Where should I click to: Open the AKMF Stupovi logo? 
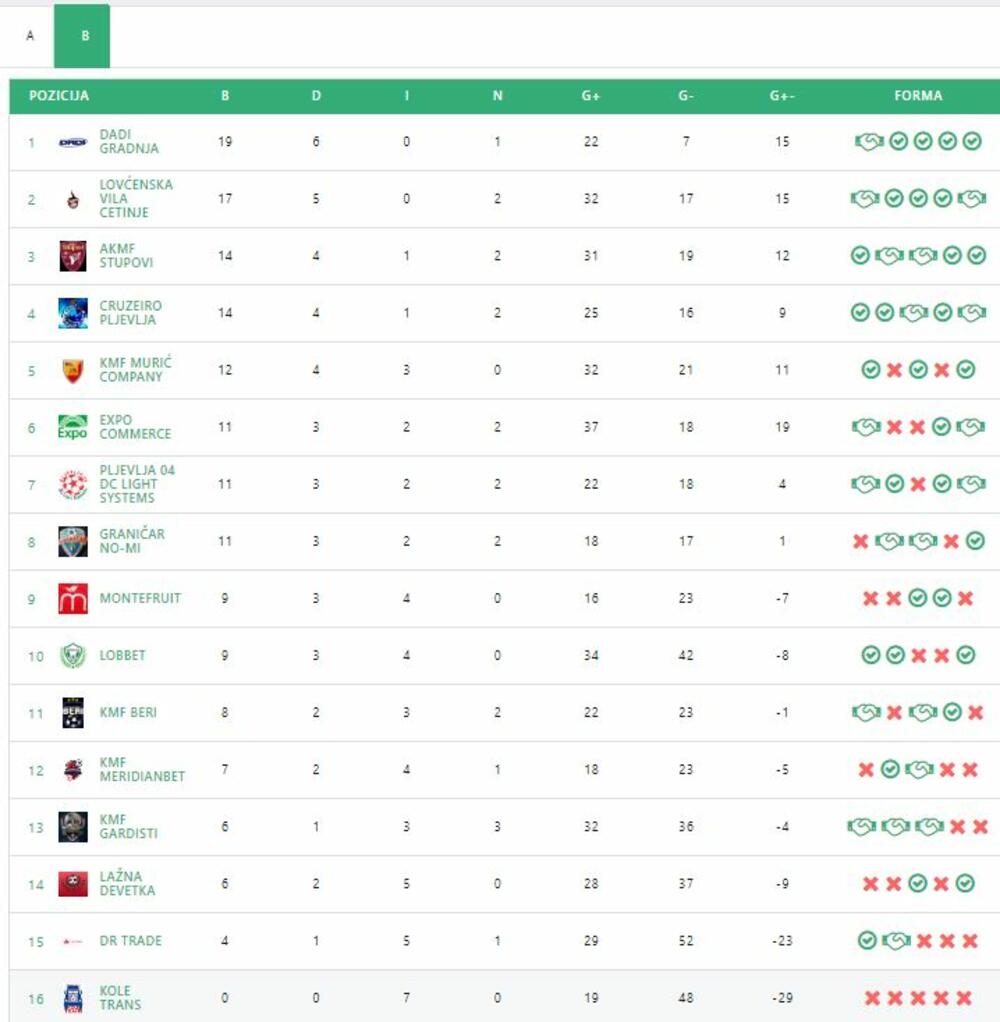coord(73,256)
